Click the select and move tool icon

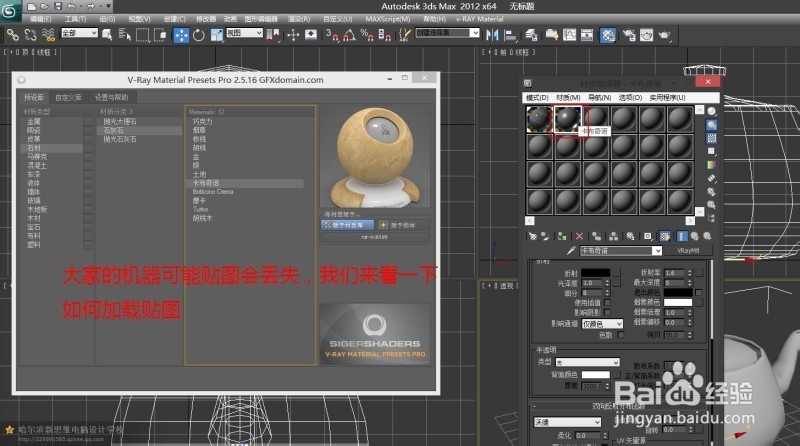tap(182, 34)
